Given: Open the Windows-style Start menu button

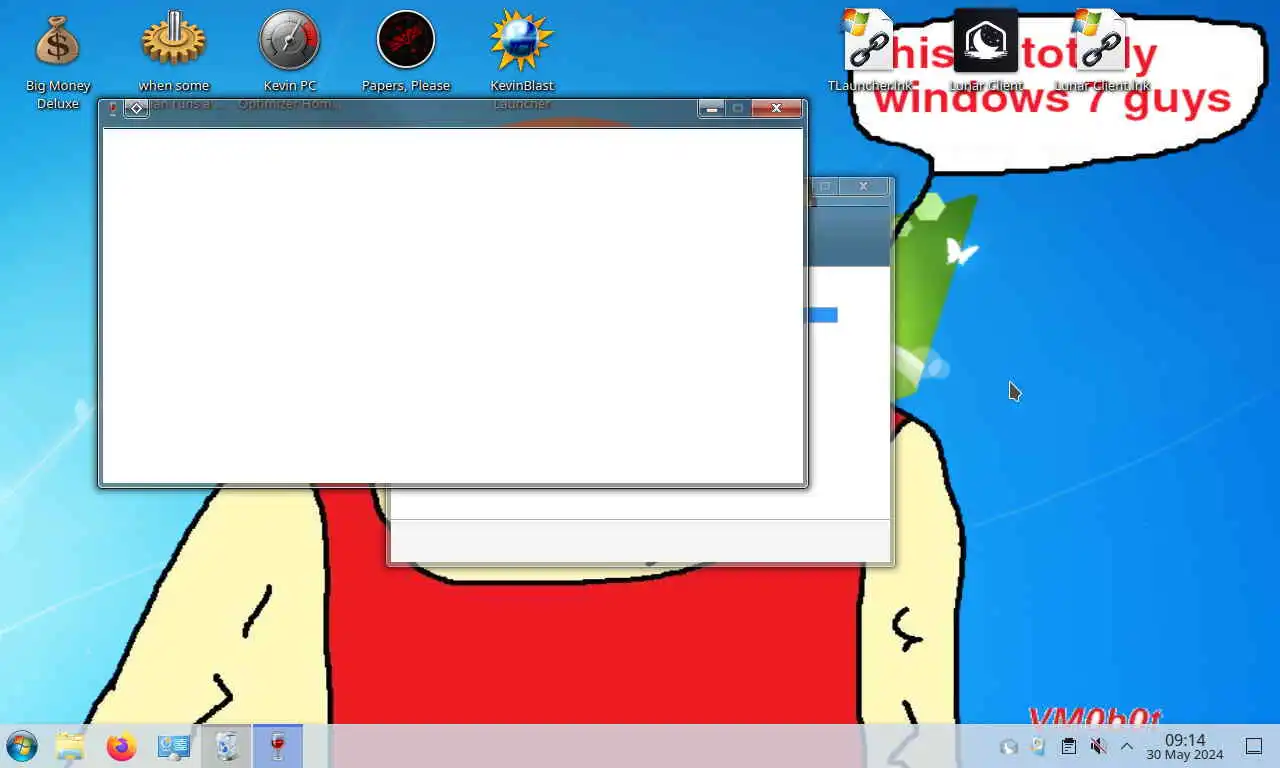Looking at the screenshot, I should 22,746.
